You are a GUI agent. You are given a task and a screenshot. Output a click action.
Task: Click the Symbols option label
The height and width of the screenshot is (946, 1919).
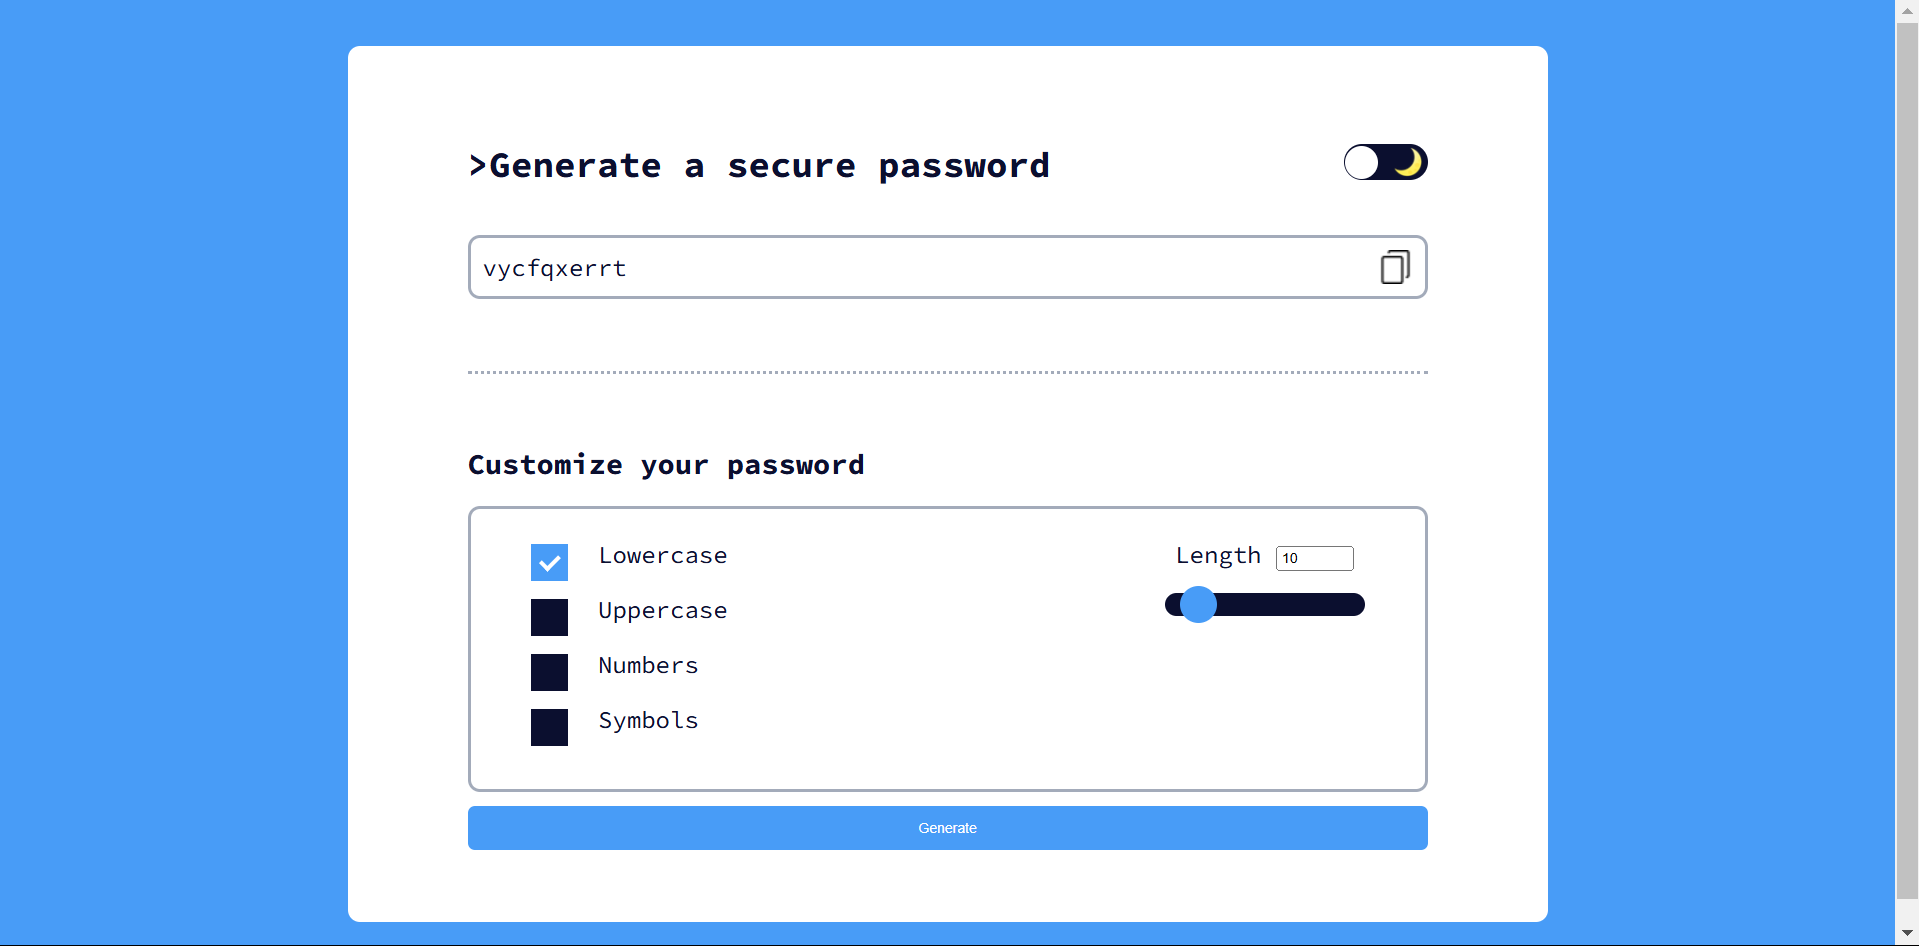tap(648, 721)
